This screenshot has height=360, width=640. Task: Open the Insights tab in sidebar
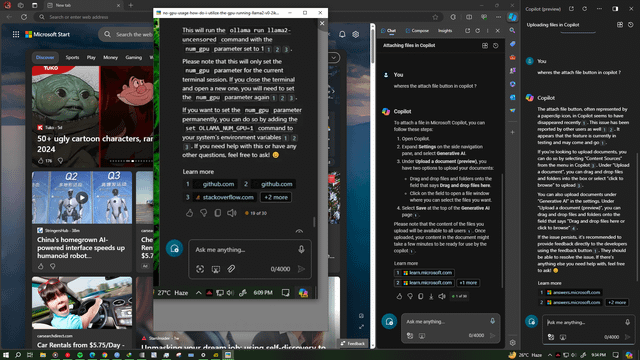coord(445,31)
